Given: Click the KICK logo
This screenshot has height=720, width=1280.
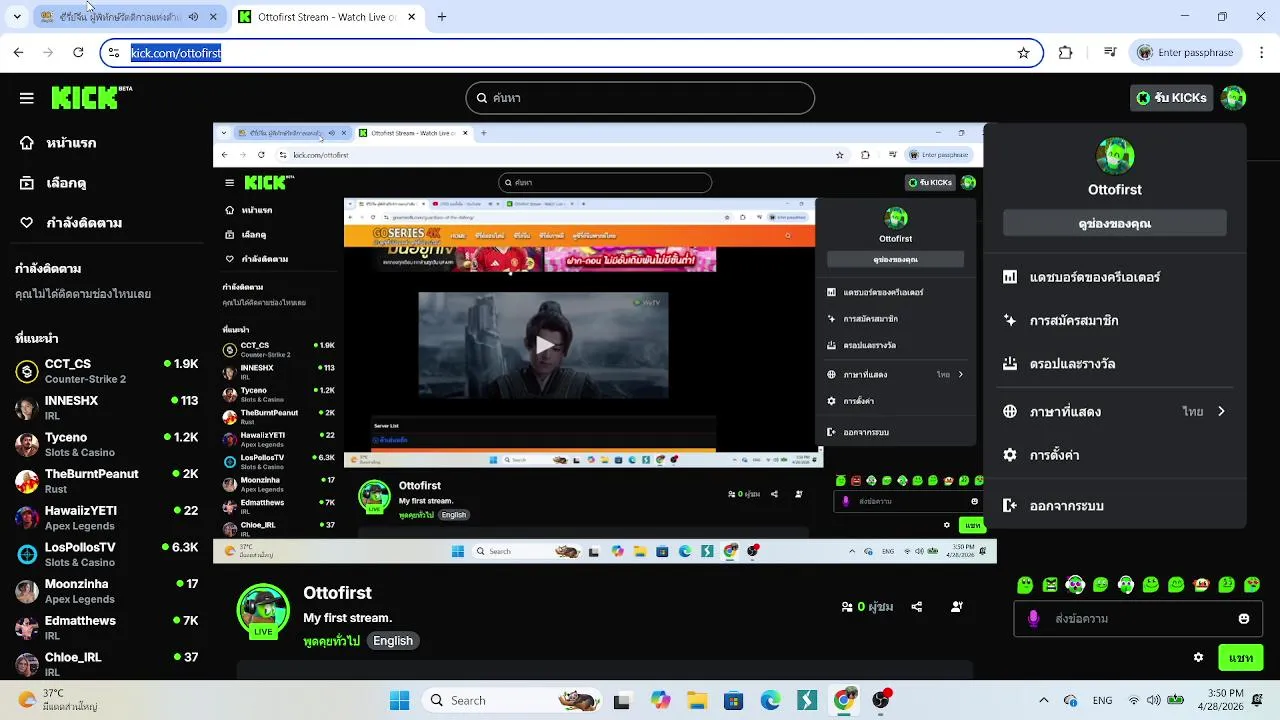Looking at the screenshot, I should click(91, 97).
